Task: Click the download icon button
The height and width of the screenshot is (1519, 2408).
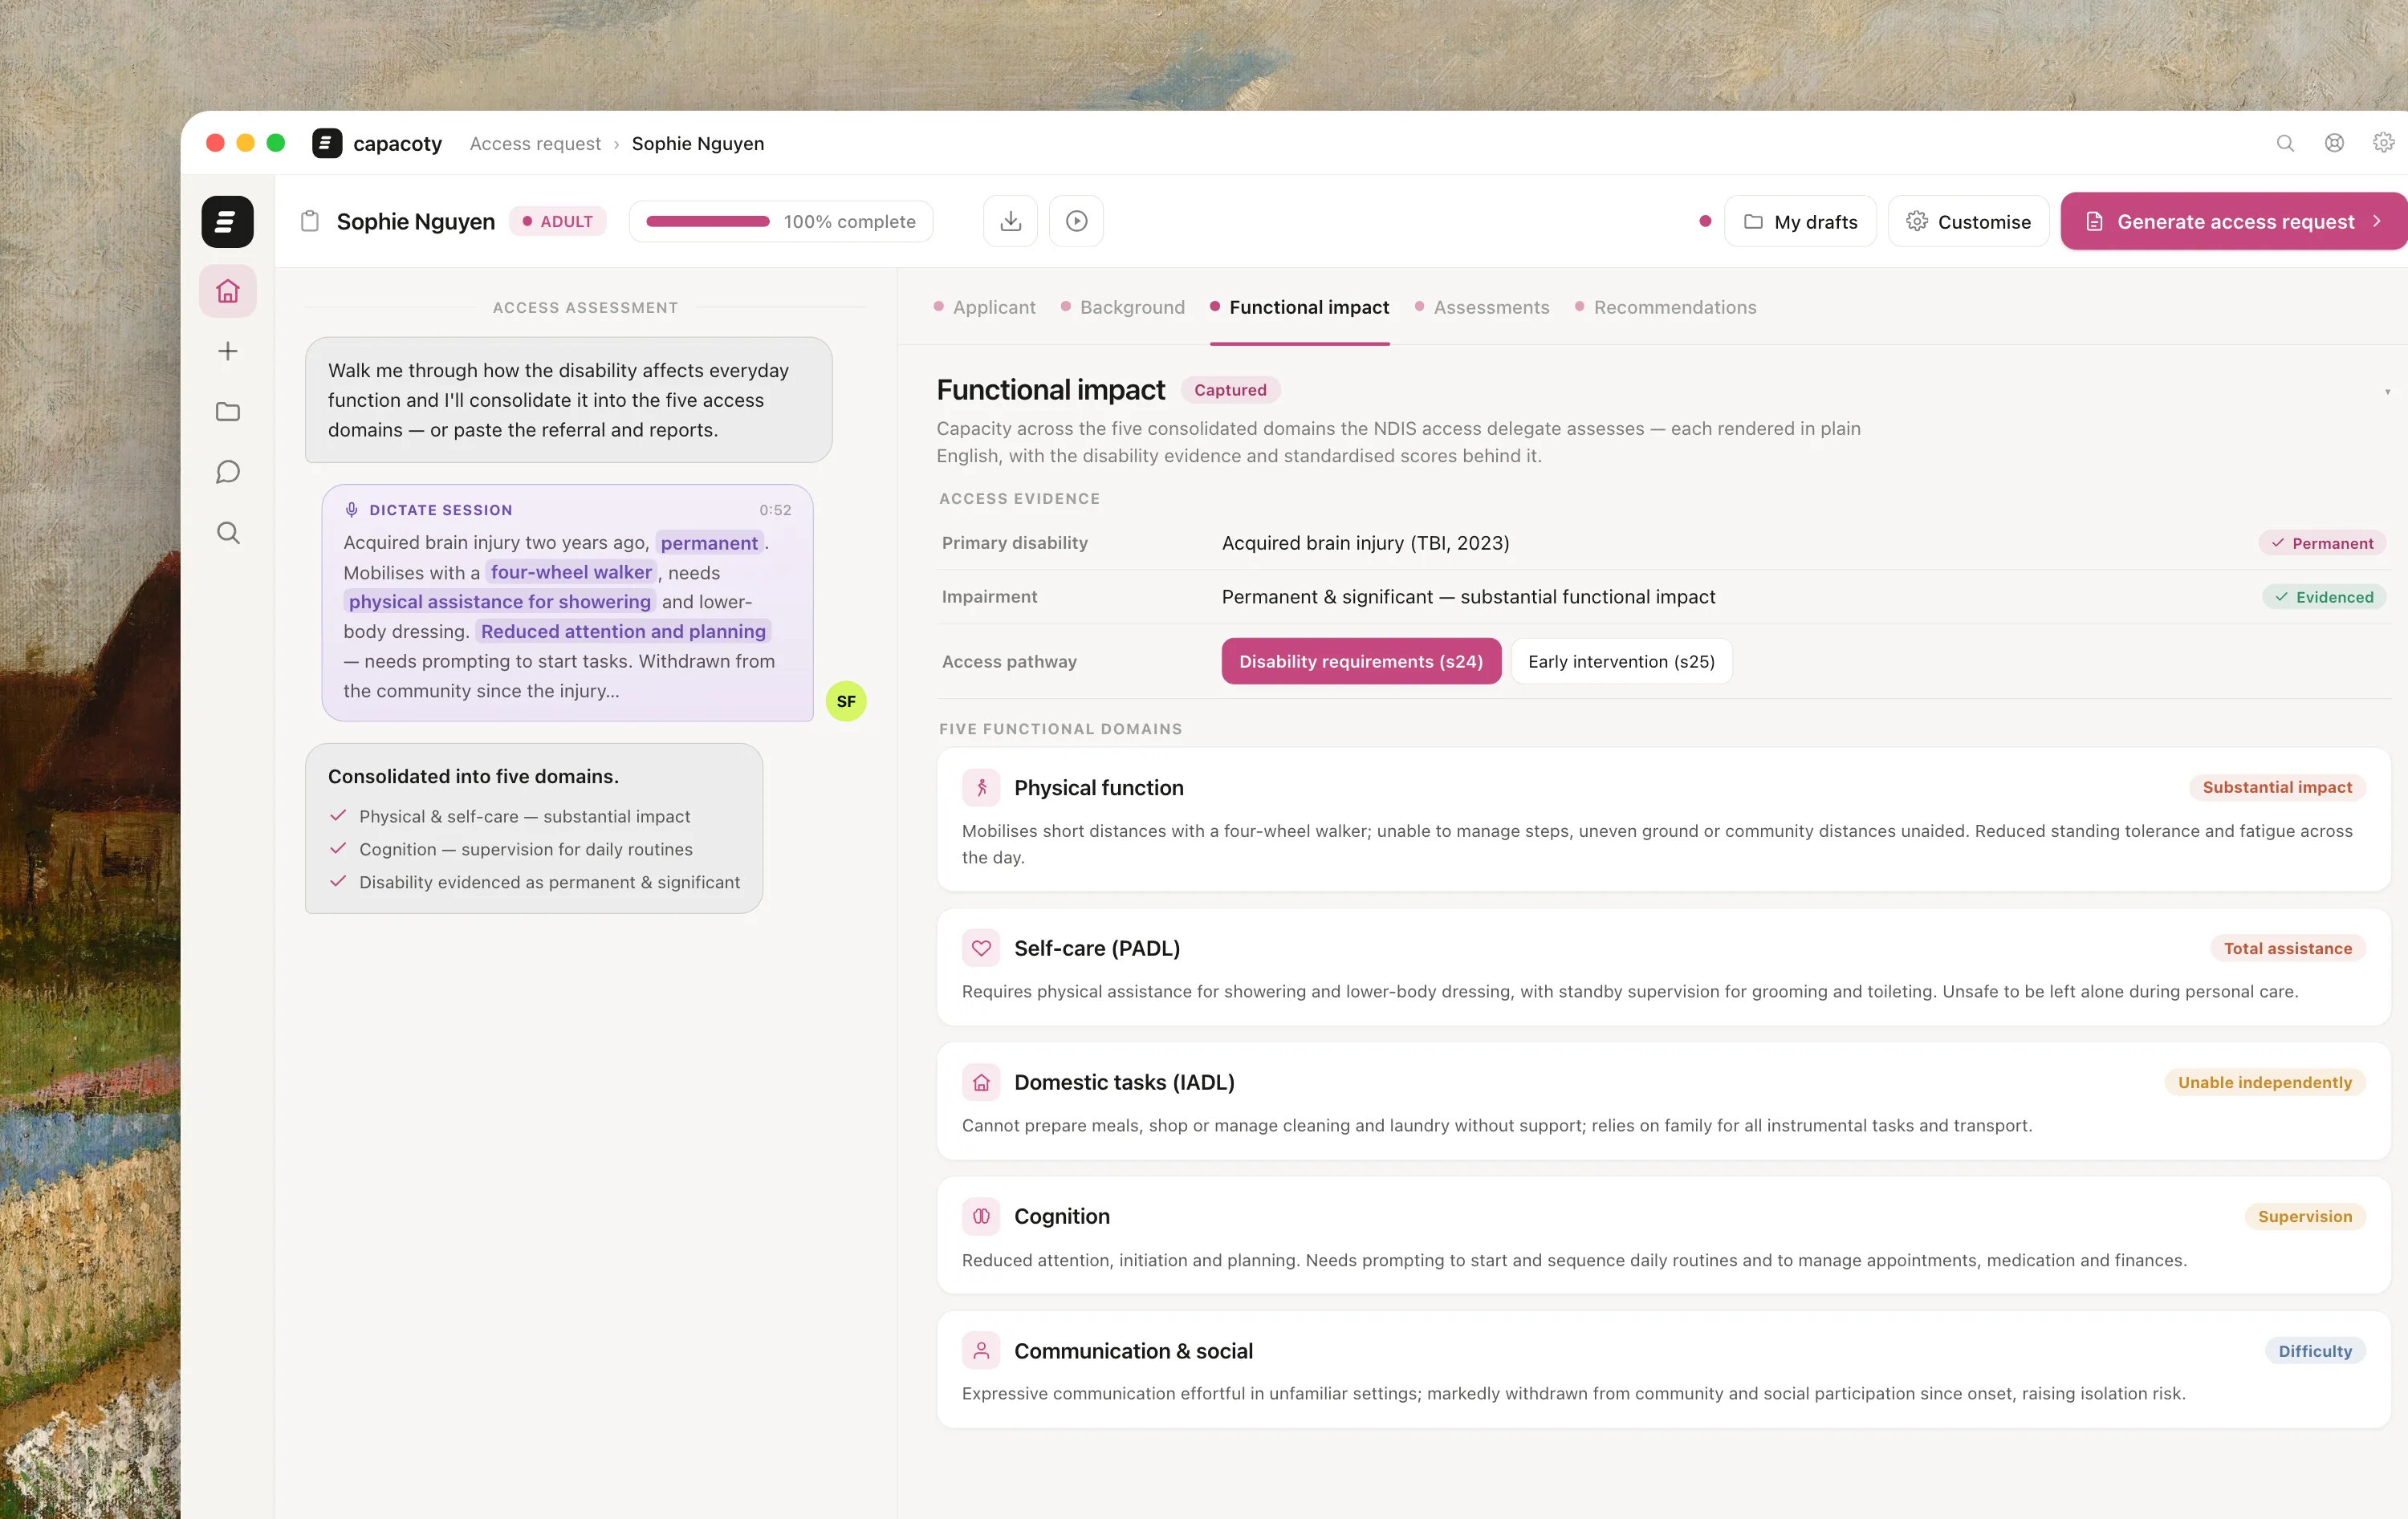Action: coord(1010,221)
